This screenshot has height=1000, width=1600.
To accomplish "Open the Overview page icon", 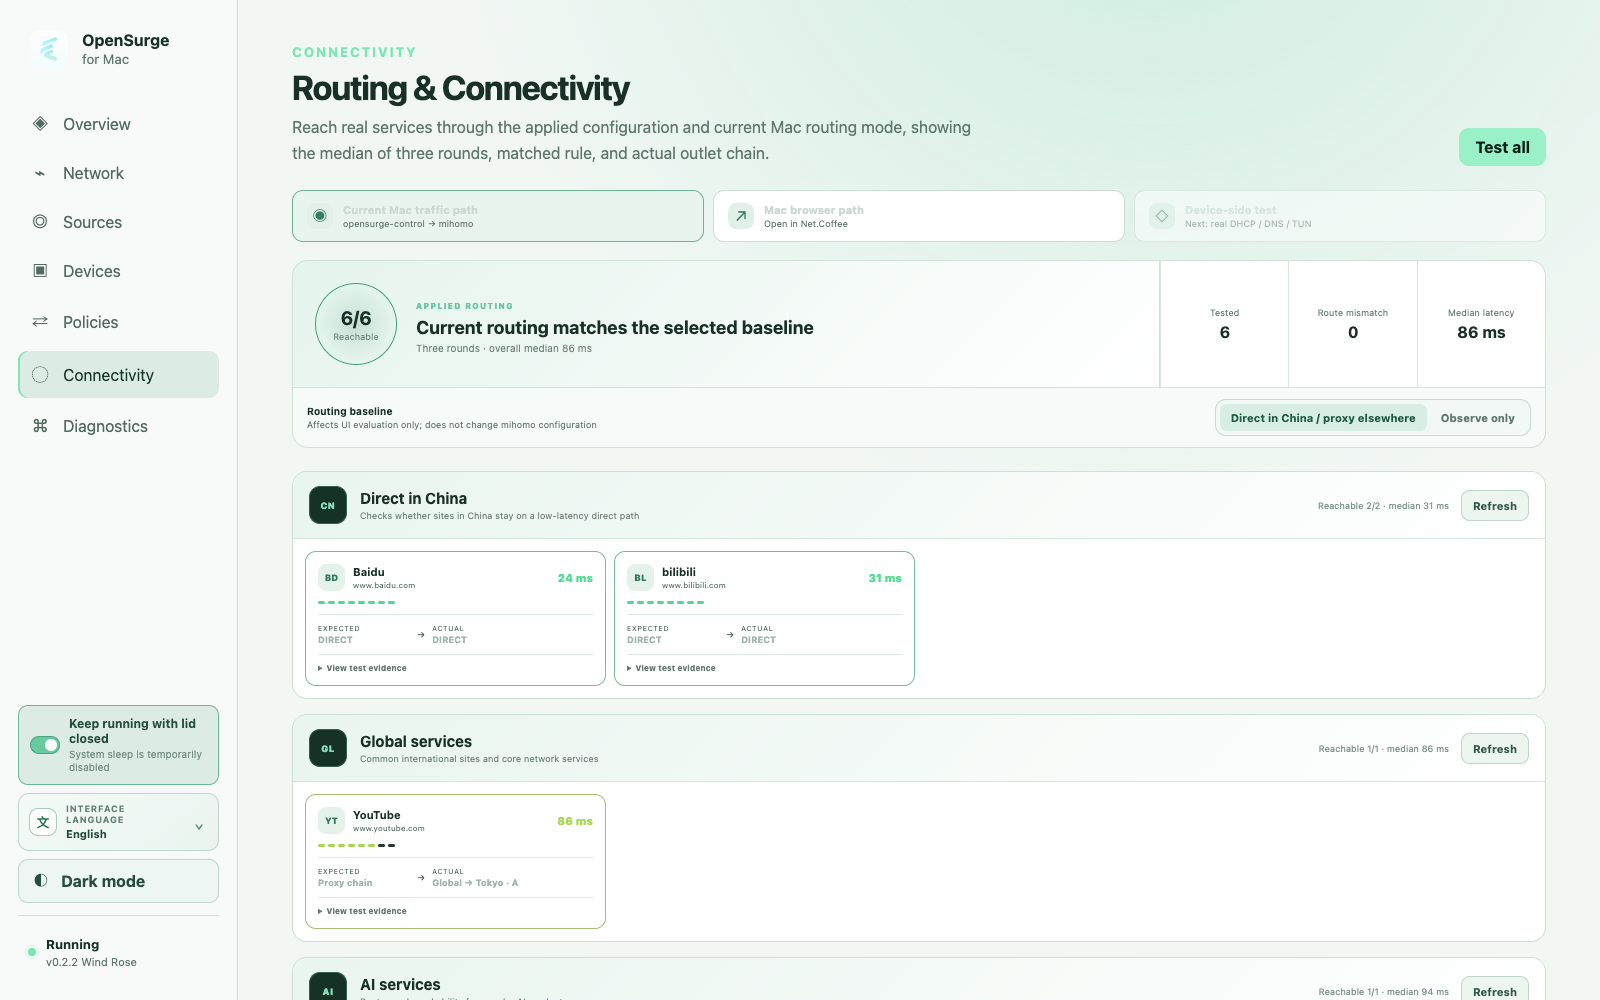I will click(40, 124).
